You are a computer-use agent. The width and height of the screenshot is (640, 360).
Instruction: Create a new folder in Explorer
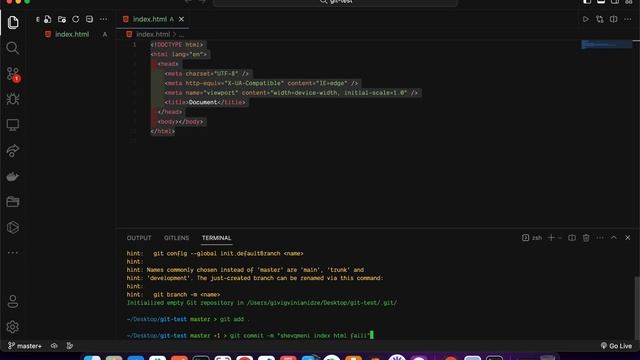(62, 19)
